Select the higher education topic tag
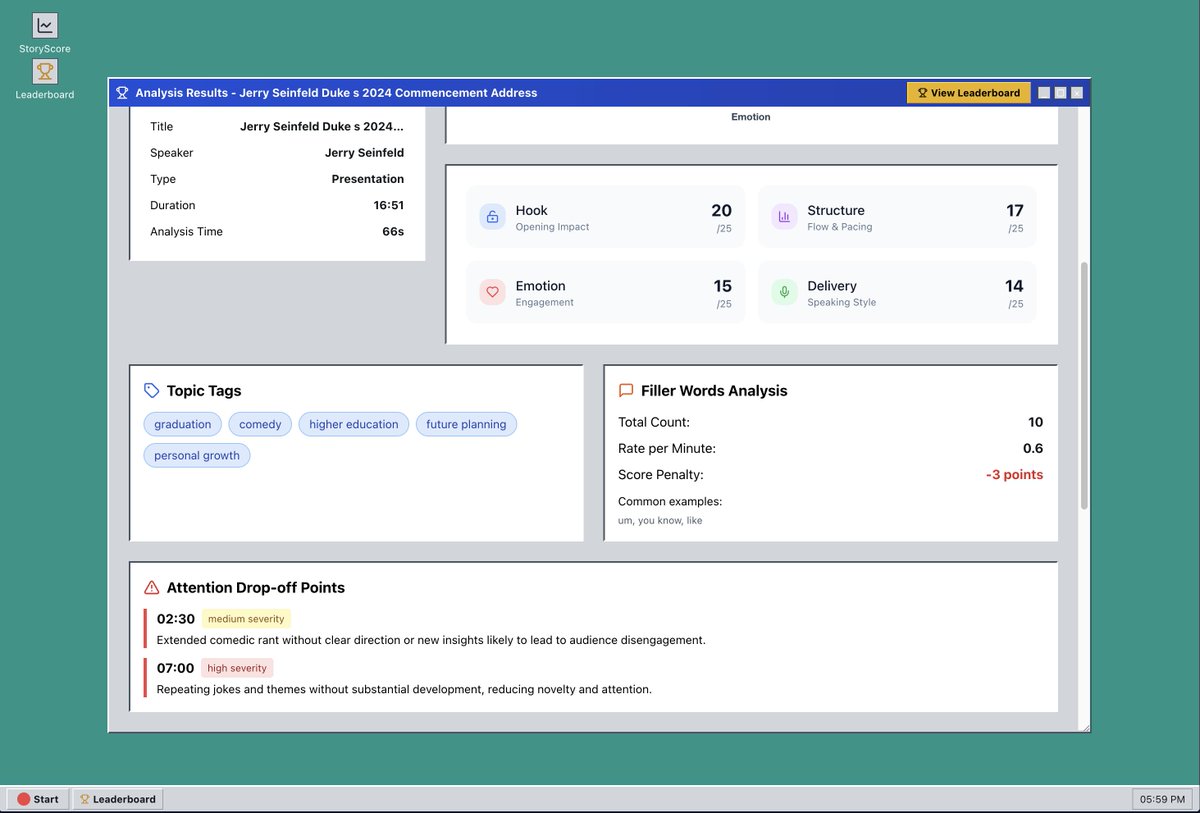Screen dimensions: 1200x813 [x=354, y=424]
